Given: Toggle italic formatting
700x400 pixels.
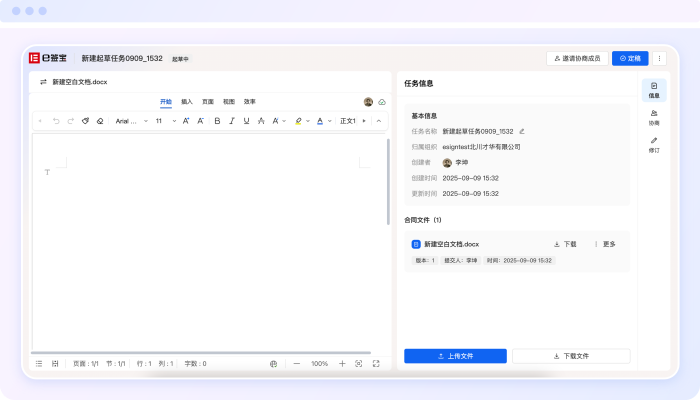Looking at the screenshot, I should click(x=232, y=121).
